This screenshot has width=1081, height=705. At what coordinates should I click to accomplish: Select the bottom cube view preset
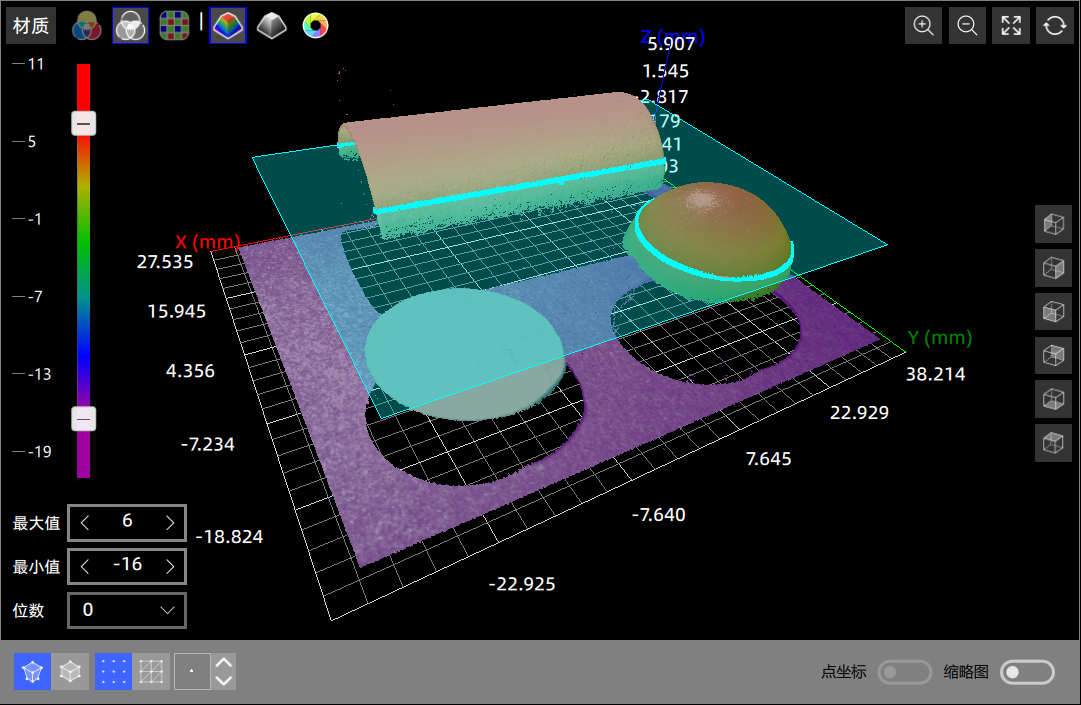[x=1053, y=442]
